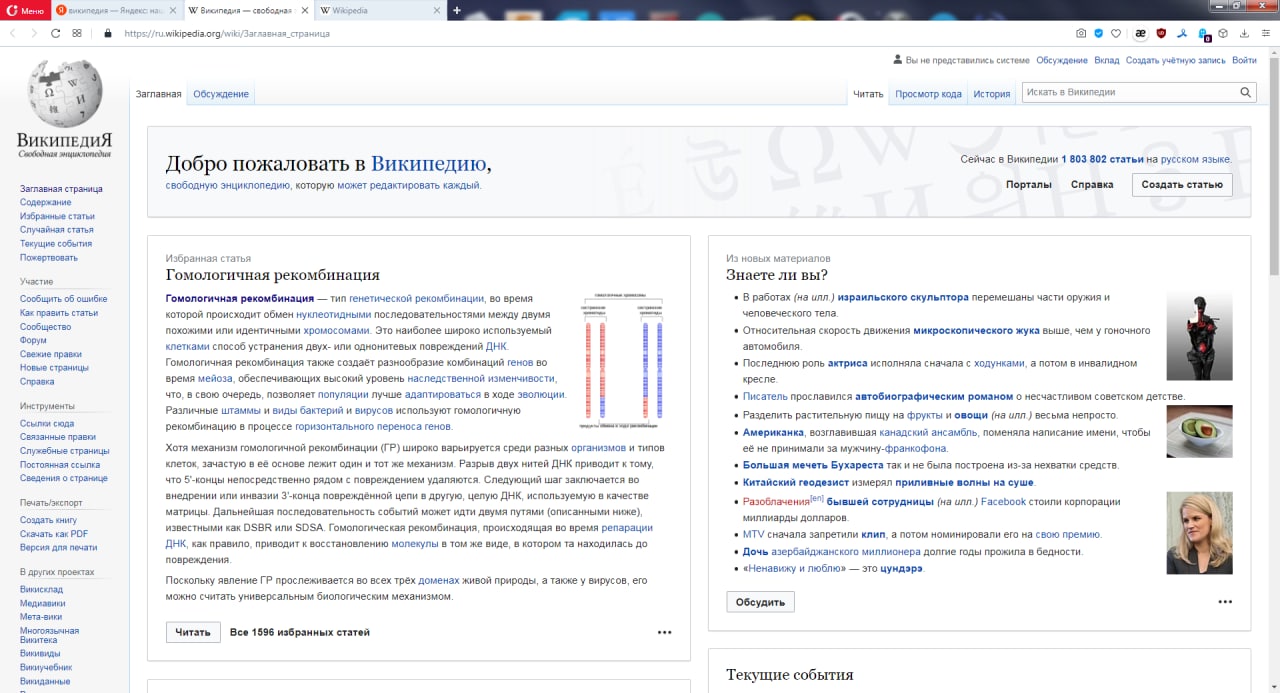Select the Заглавная page tab
The width and height of the screenshot is (1280, 693).
[x=159, y=94]
